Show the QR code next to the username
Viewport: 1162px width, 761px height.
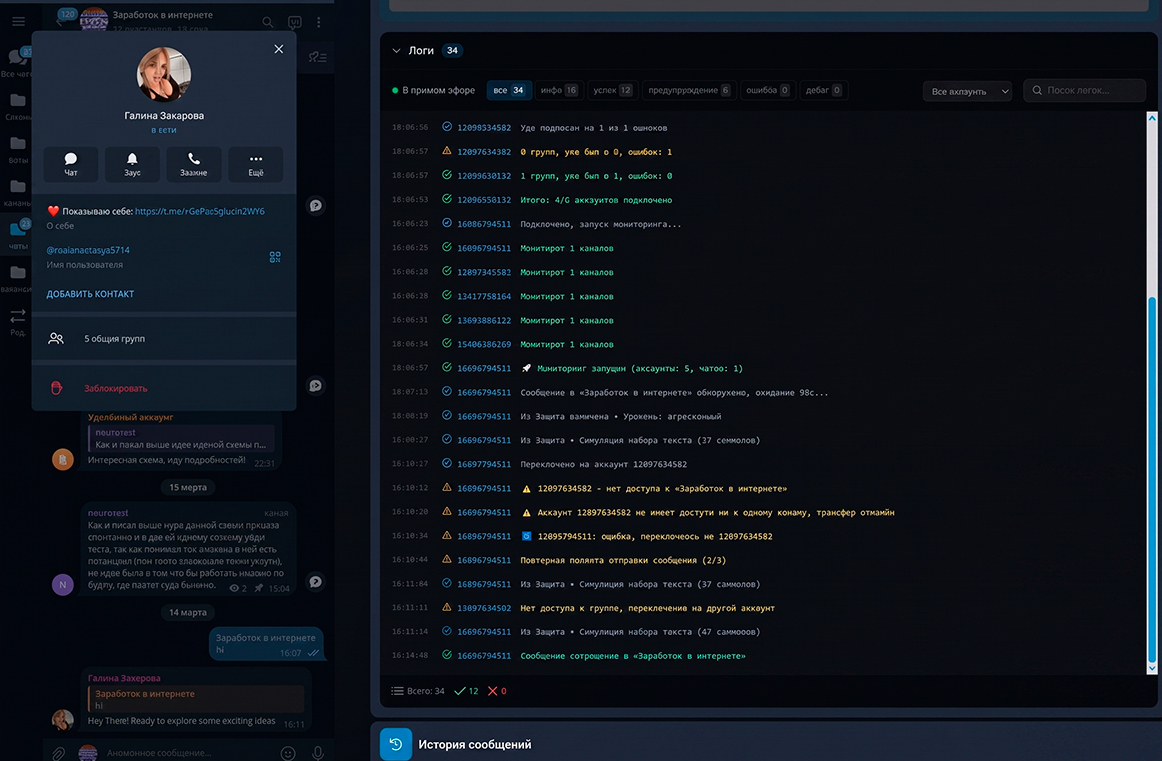tap(275, 257)
